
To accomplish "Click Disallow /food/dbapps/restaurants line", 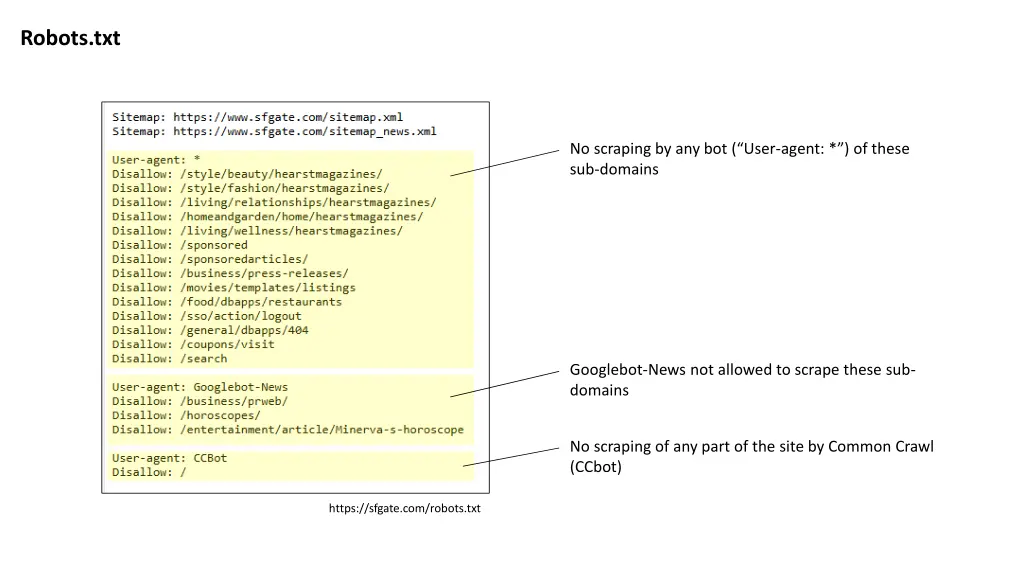I will point(227,302).
